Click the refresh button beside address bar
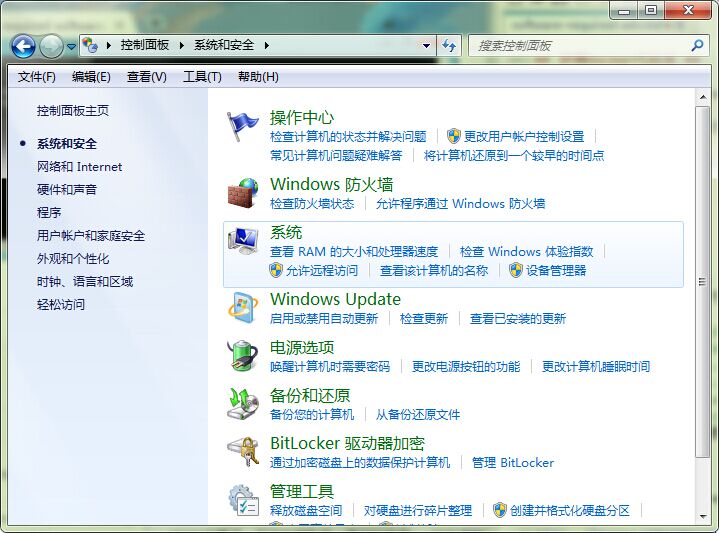 tap(449, 45)
